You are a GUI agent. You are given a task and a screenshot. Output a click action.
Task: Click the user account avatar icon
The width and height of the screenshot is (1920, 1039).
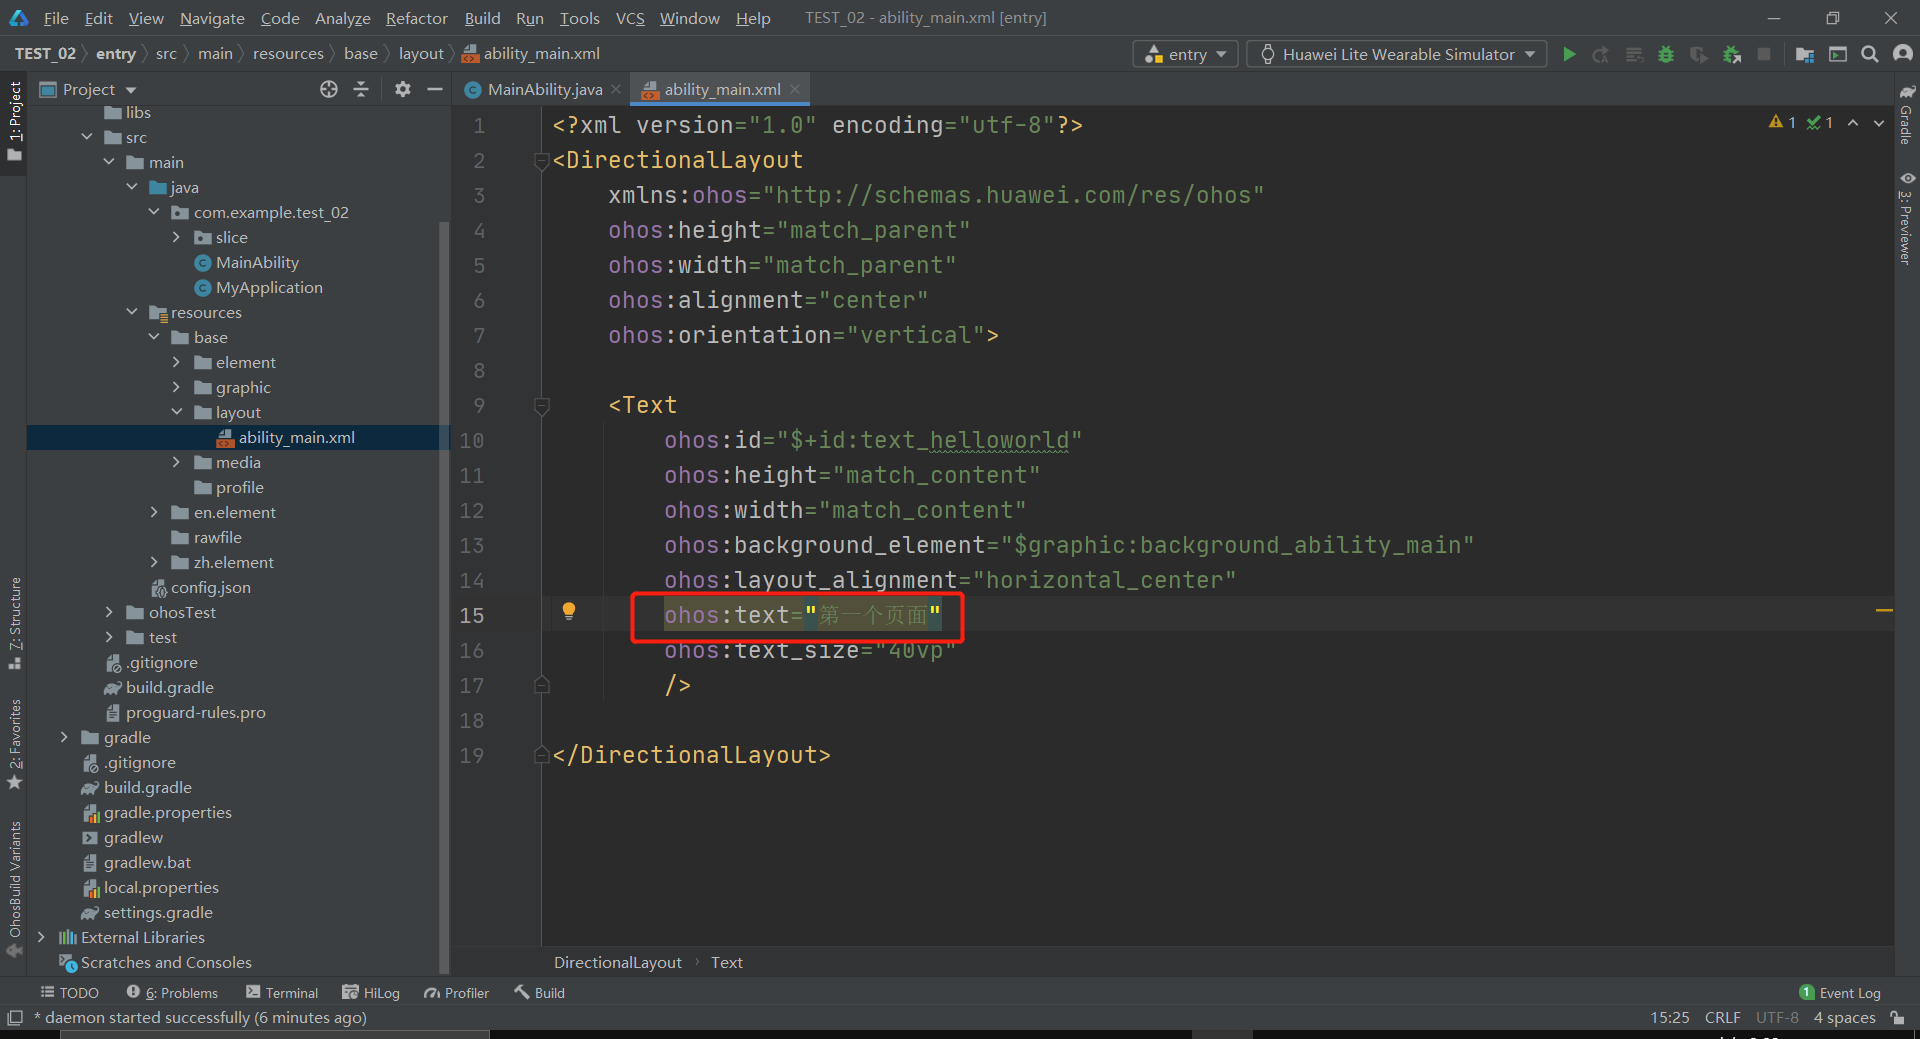(1902, 54)
